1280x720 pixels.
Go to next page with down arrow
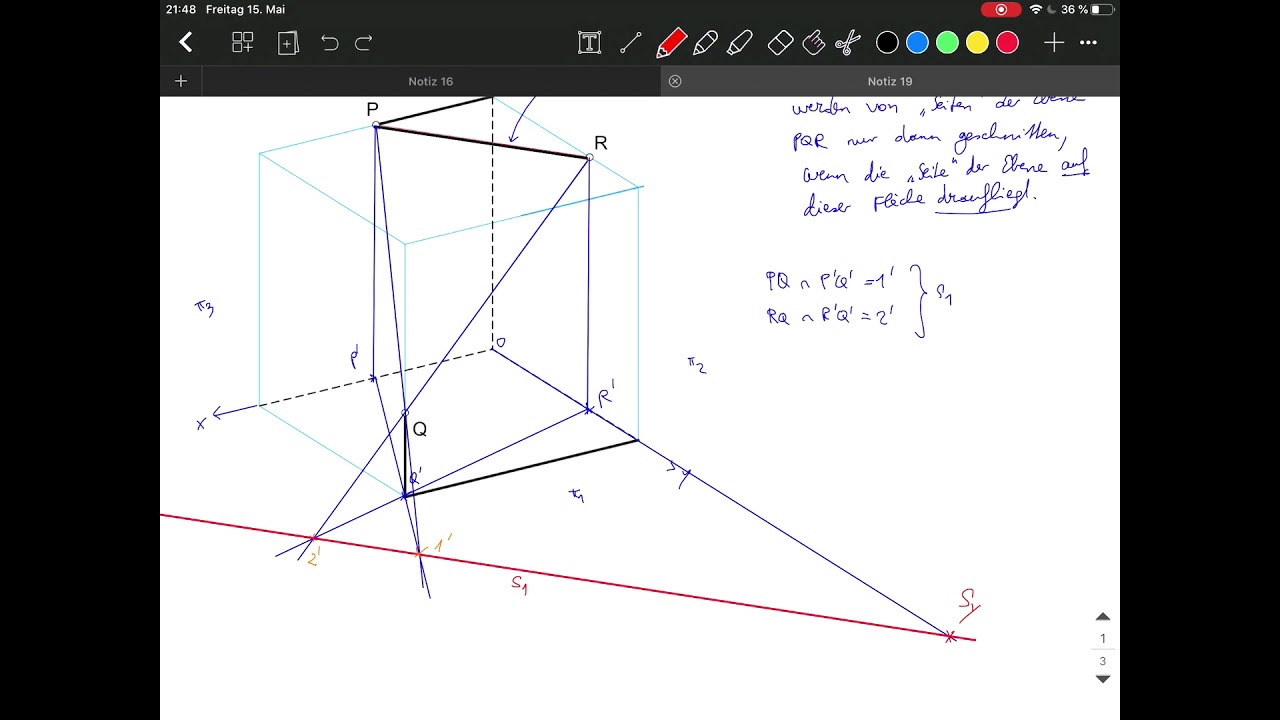tap(1103, 679)
